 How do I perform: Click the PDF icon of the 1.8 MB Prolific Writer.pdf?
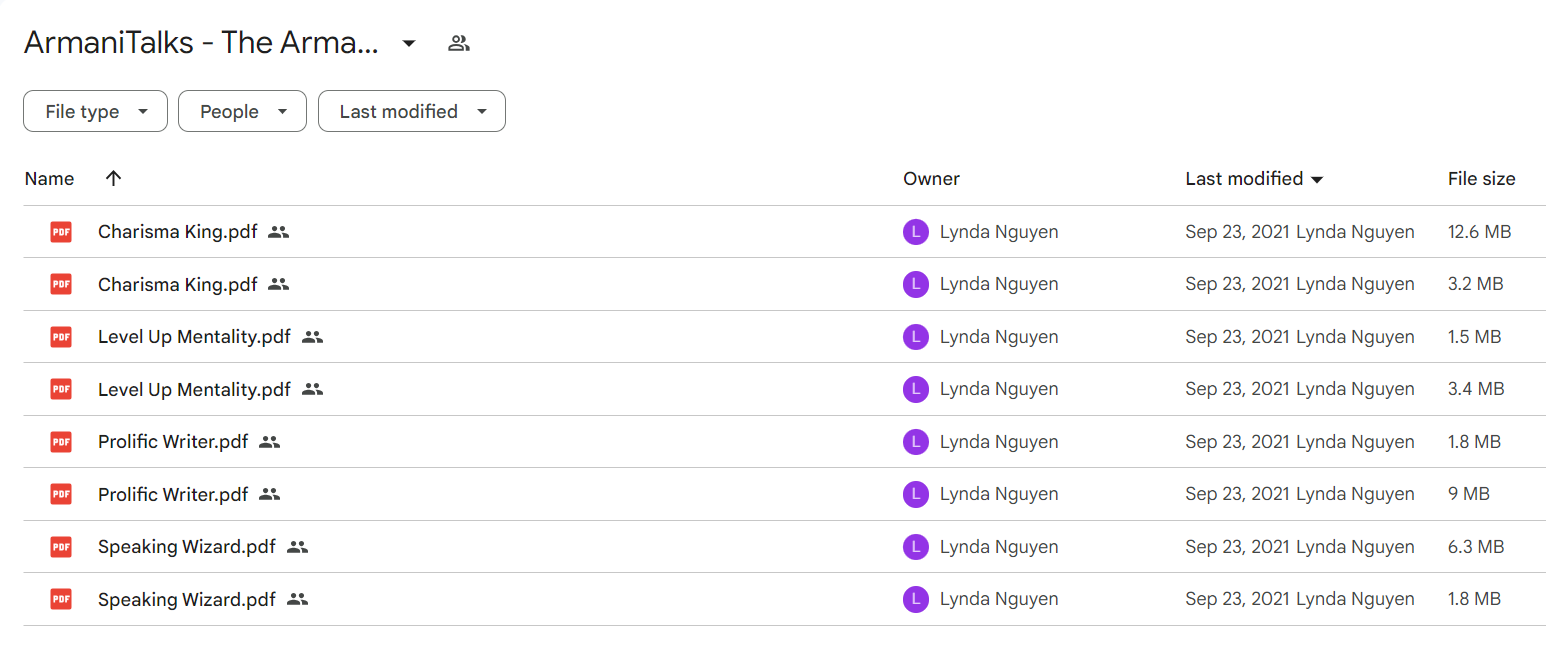pyautogui.click(x=61, y=442)
